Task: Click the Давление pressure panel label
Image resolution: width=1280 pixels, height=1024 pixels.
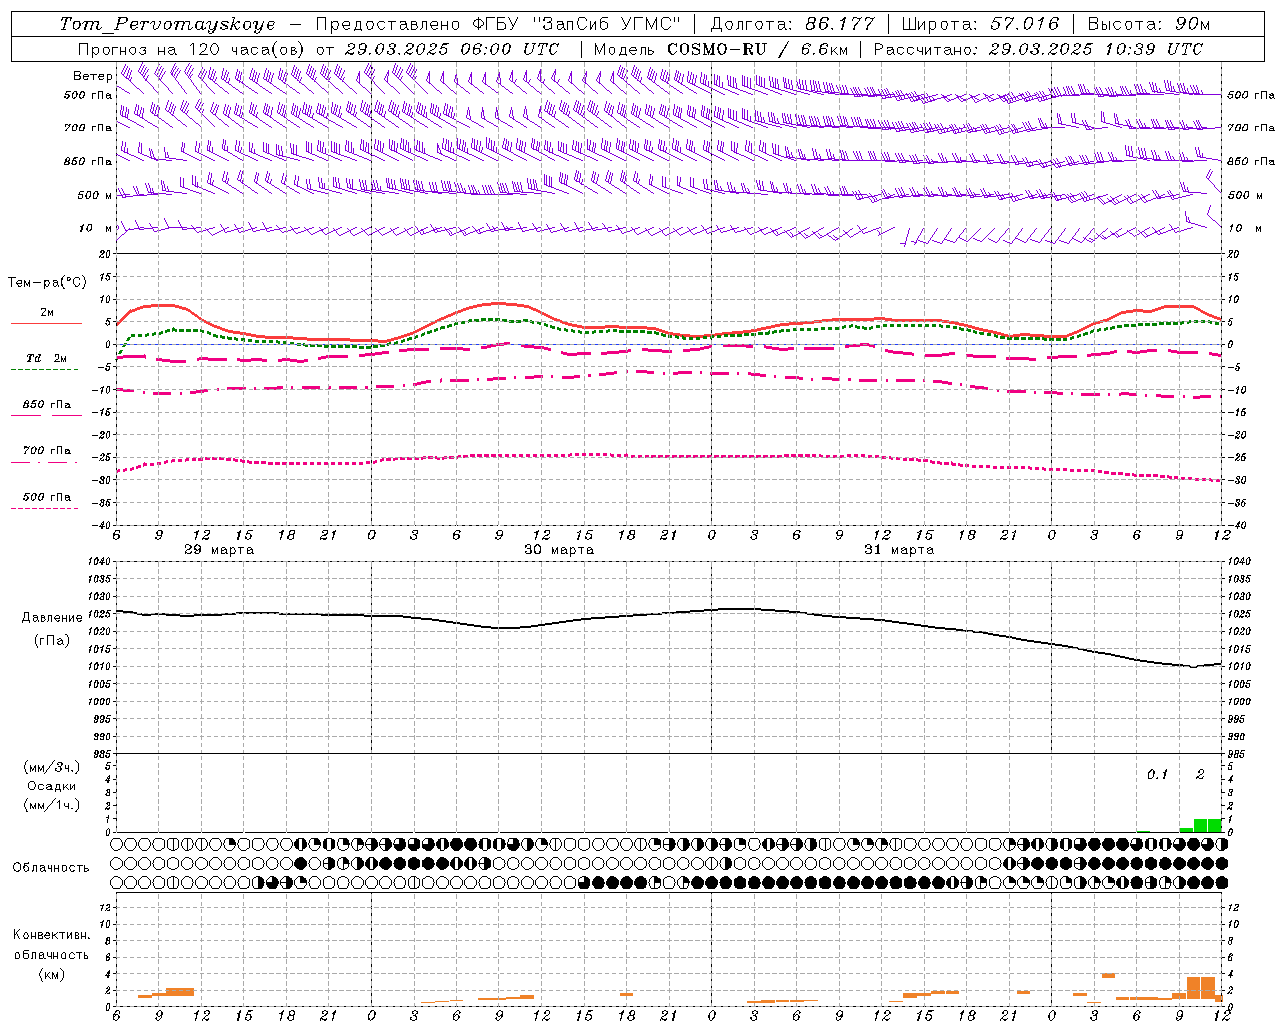Action: coord(50,618)
